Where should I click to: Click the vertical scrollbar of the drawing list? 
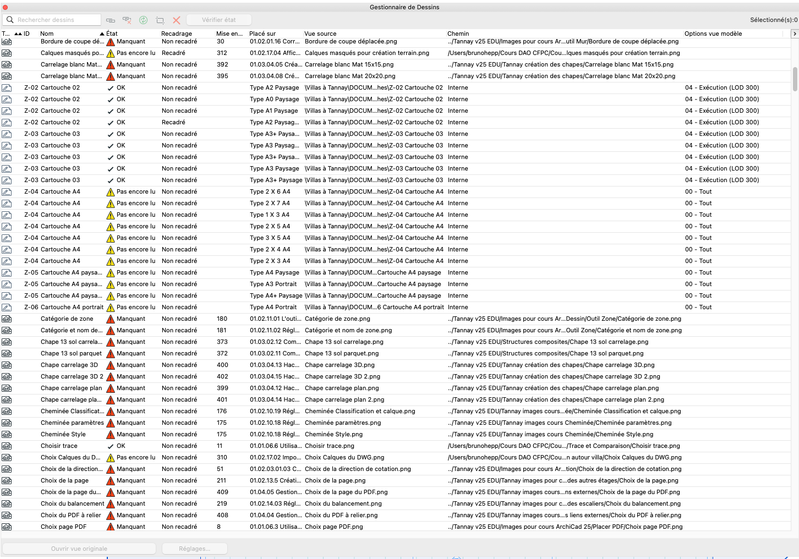(795, 79)
